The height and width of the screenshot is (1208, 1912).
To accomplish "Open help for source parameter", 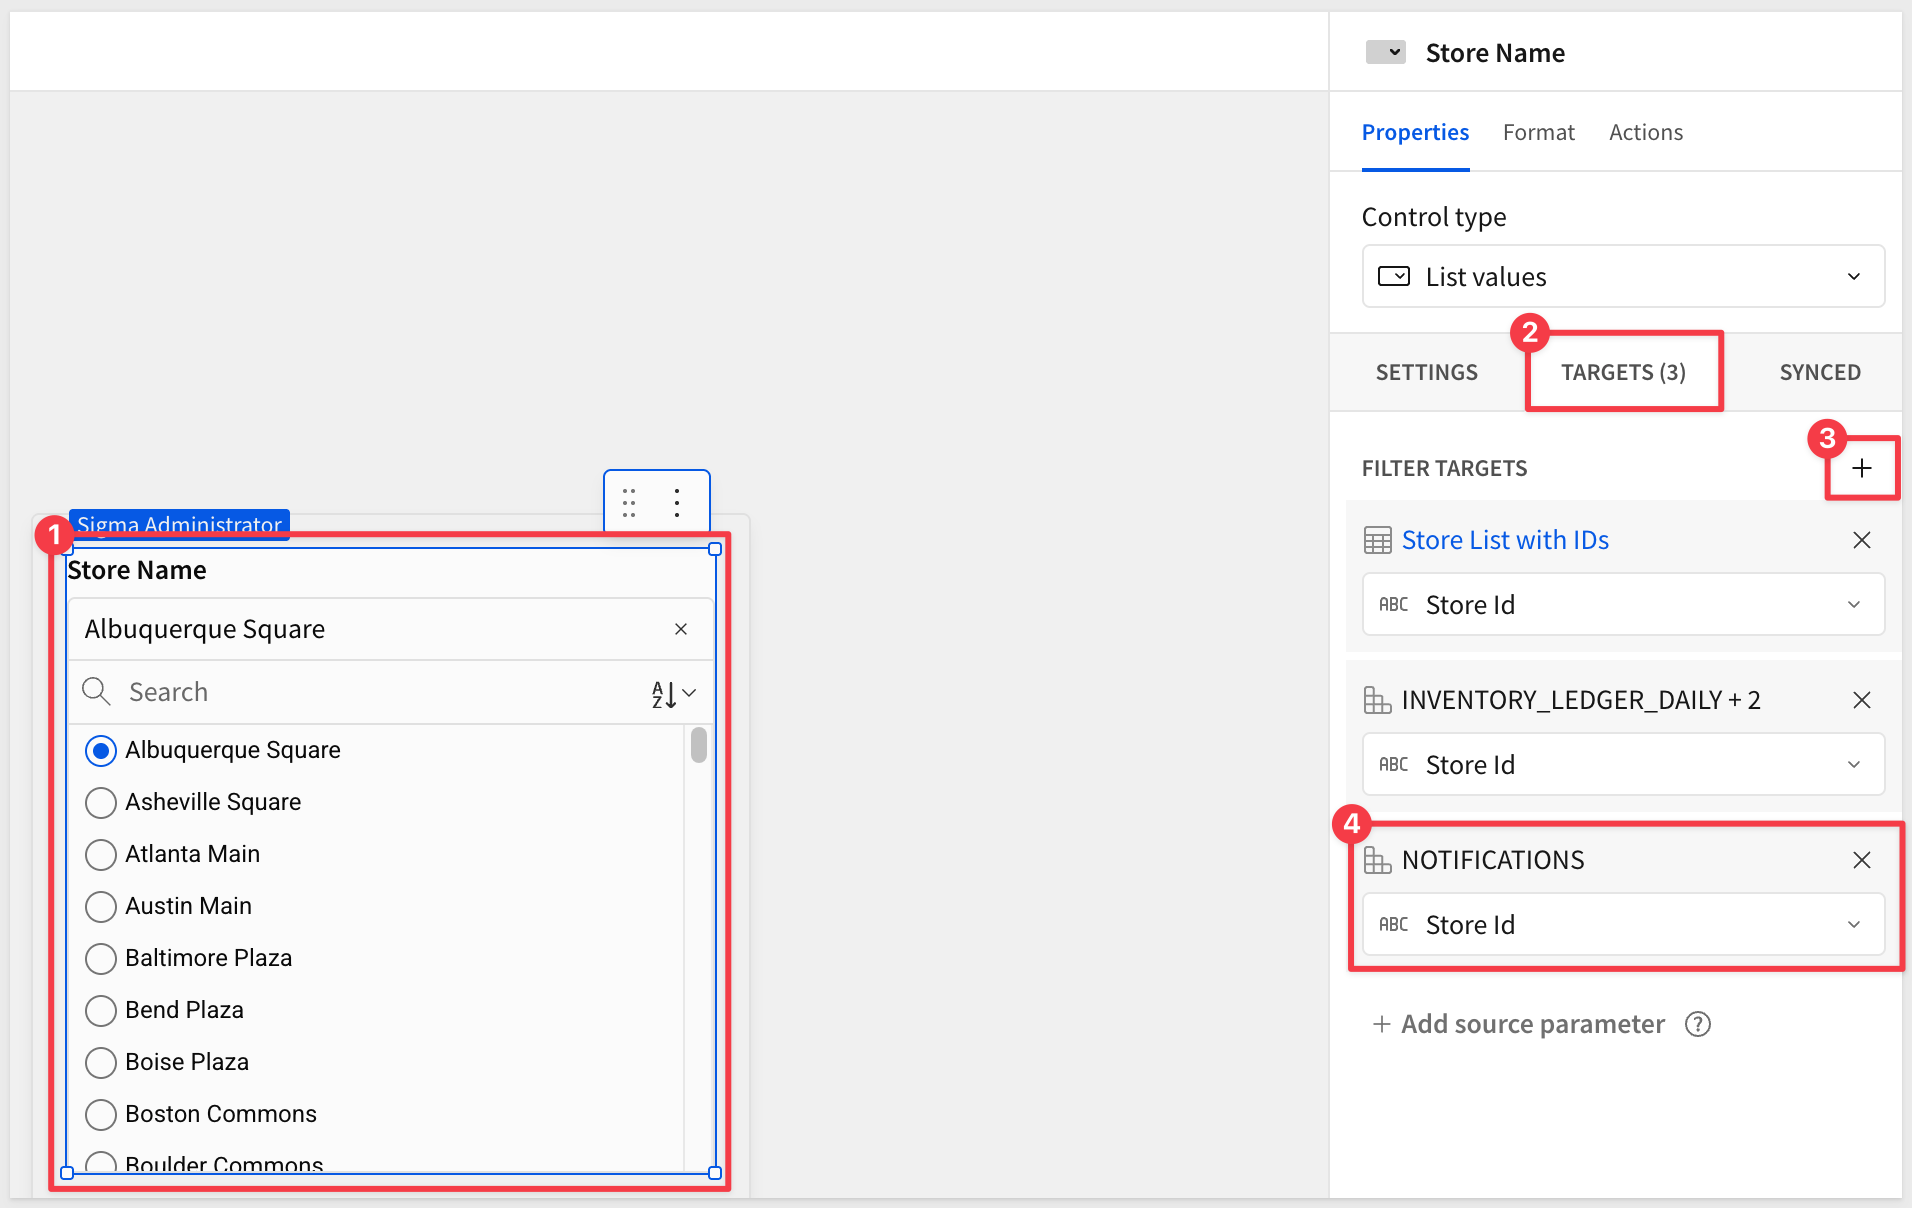I will (1698, 1024).
